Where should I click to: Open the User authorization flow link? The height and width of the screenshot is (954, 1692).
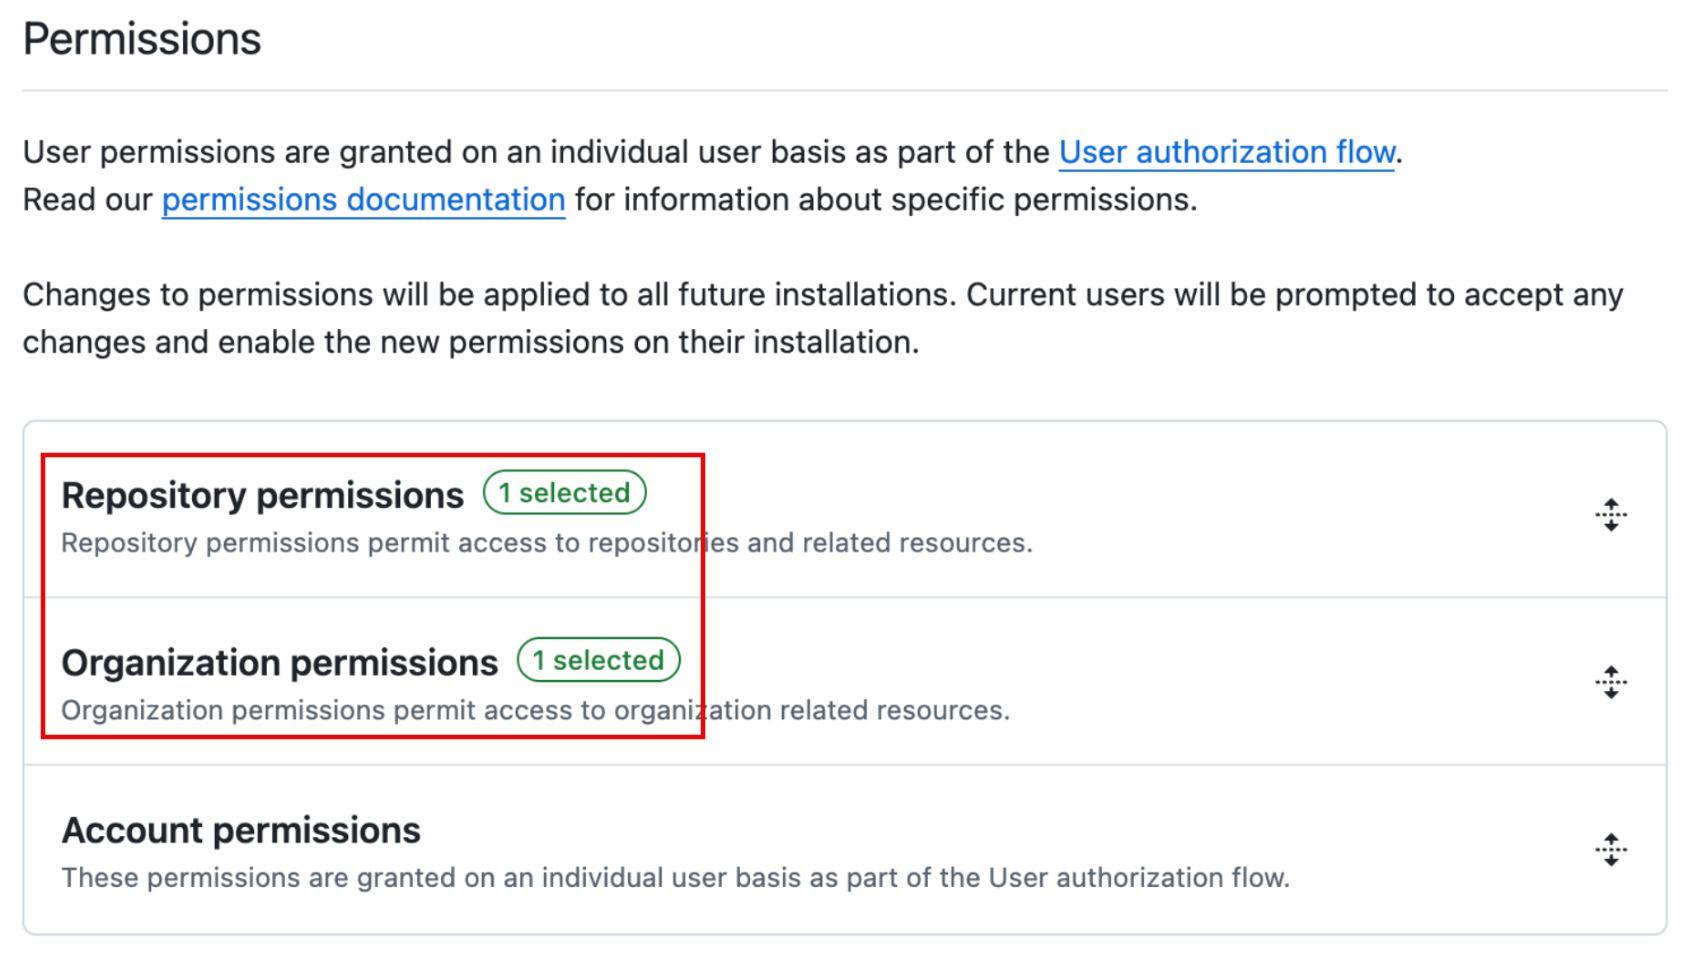[1226, 152]
